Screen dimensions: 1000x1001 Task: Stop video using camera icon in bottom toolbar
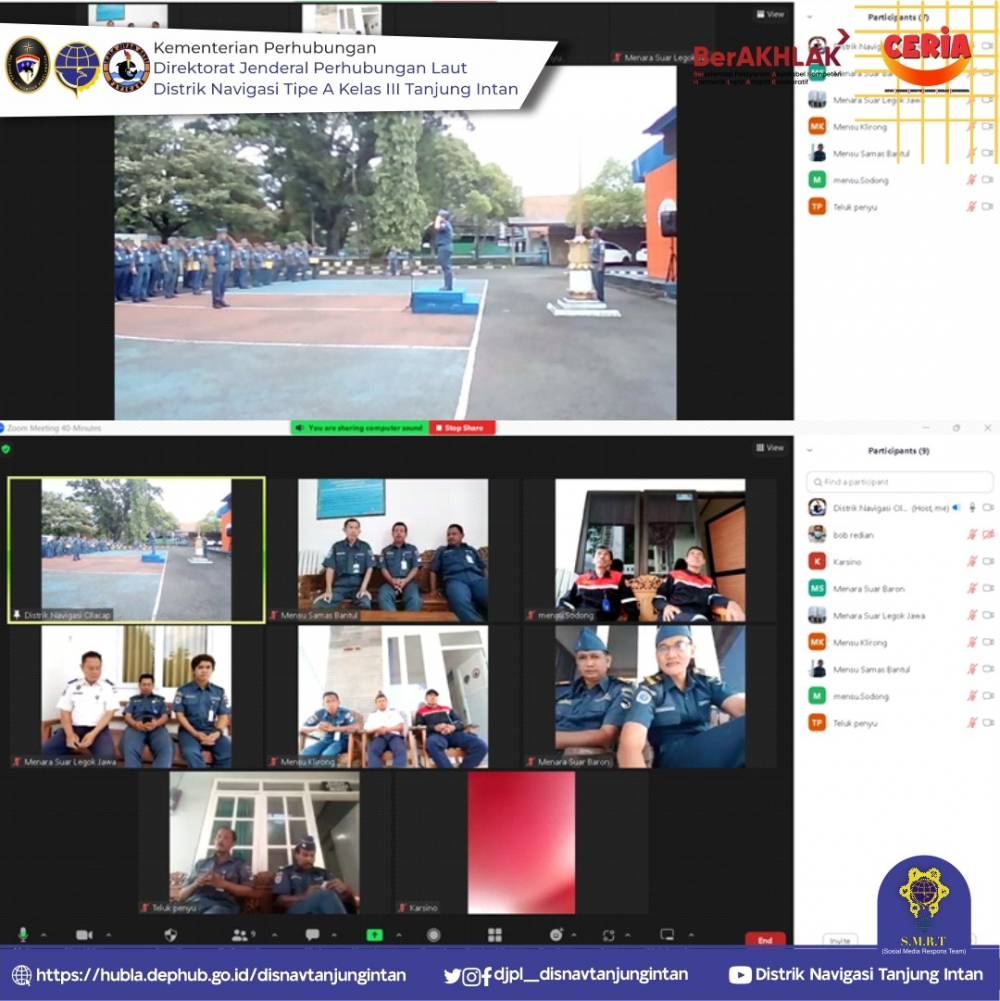pyautogui.click(x=84, y=935)
